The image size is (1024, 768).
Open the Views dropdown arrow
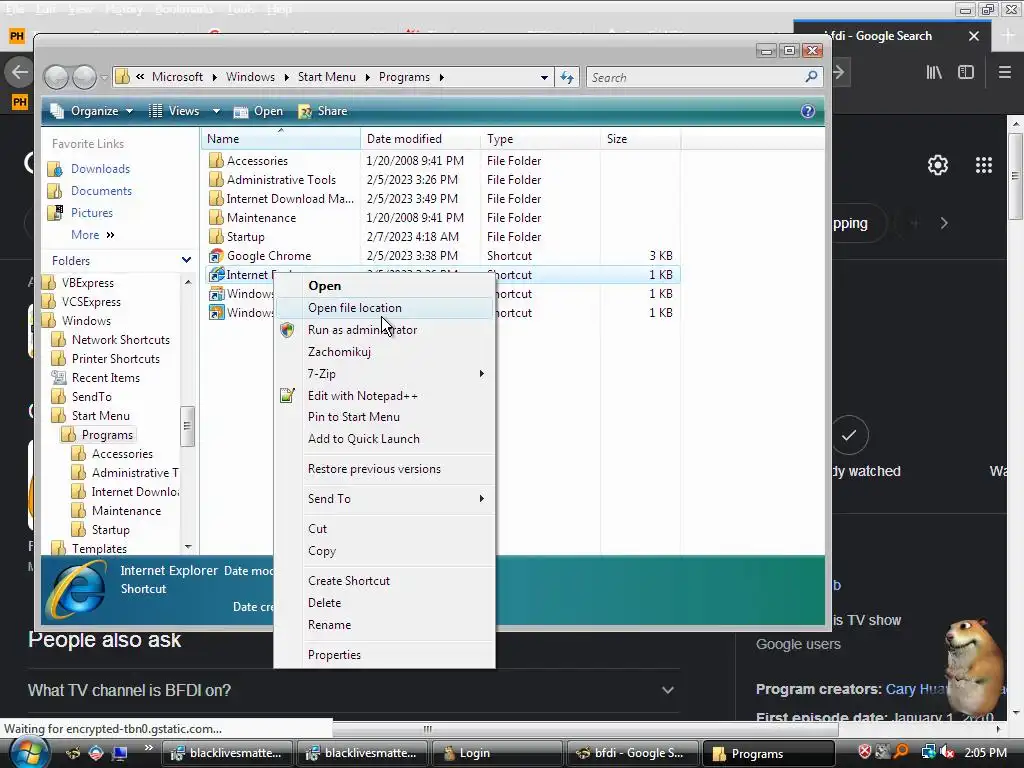pyautogui.click(x=216, y=112)
